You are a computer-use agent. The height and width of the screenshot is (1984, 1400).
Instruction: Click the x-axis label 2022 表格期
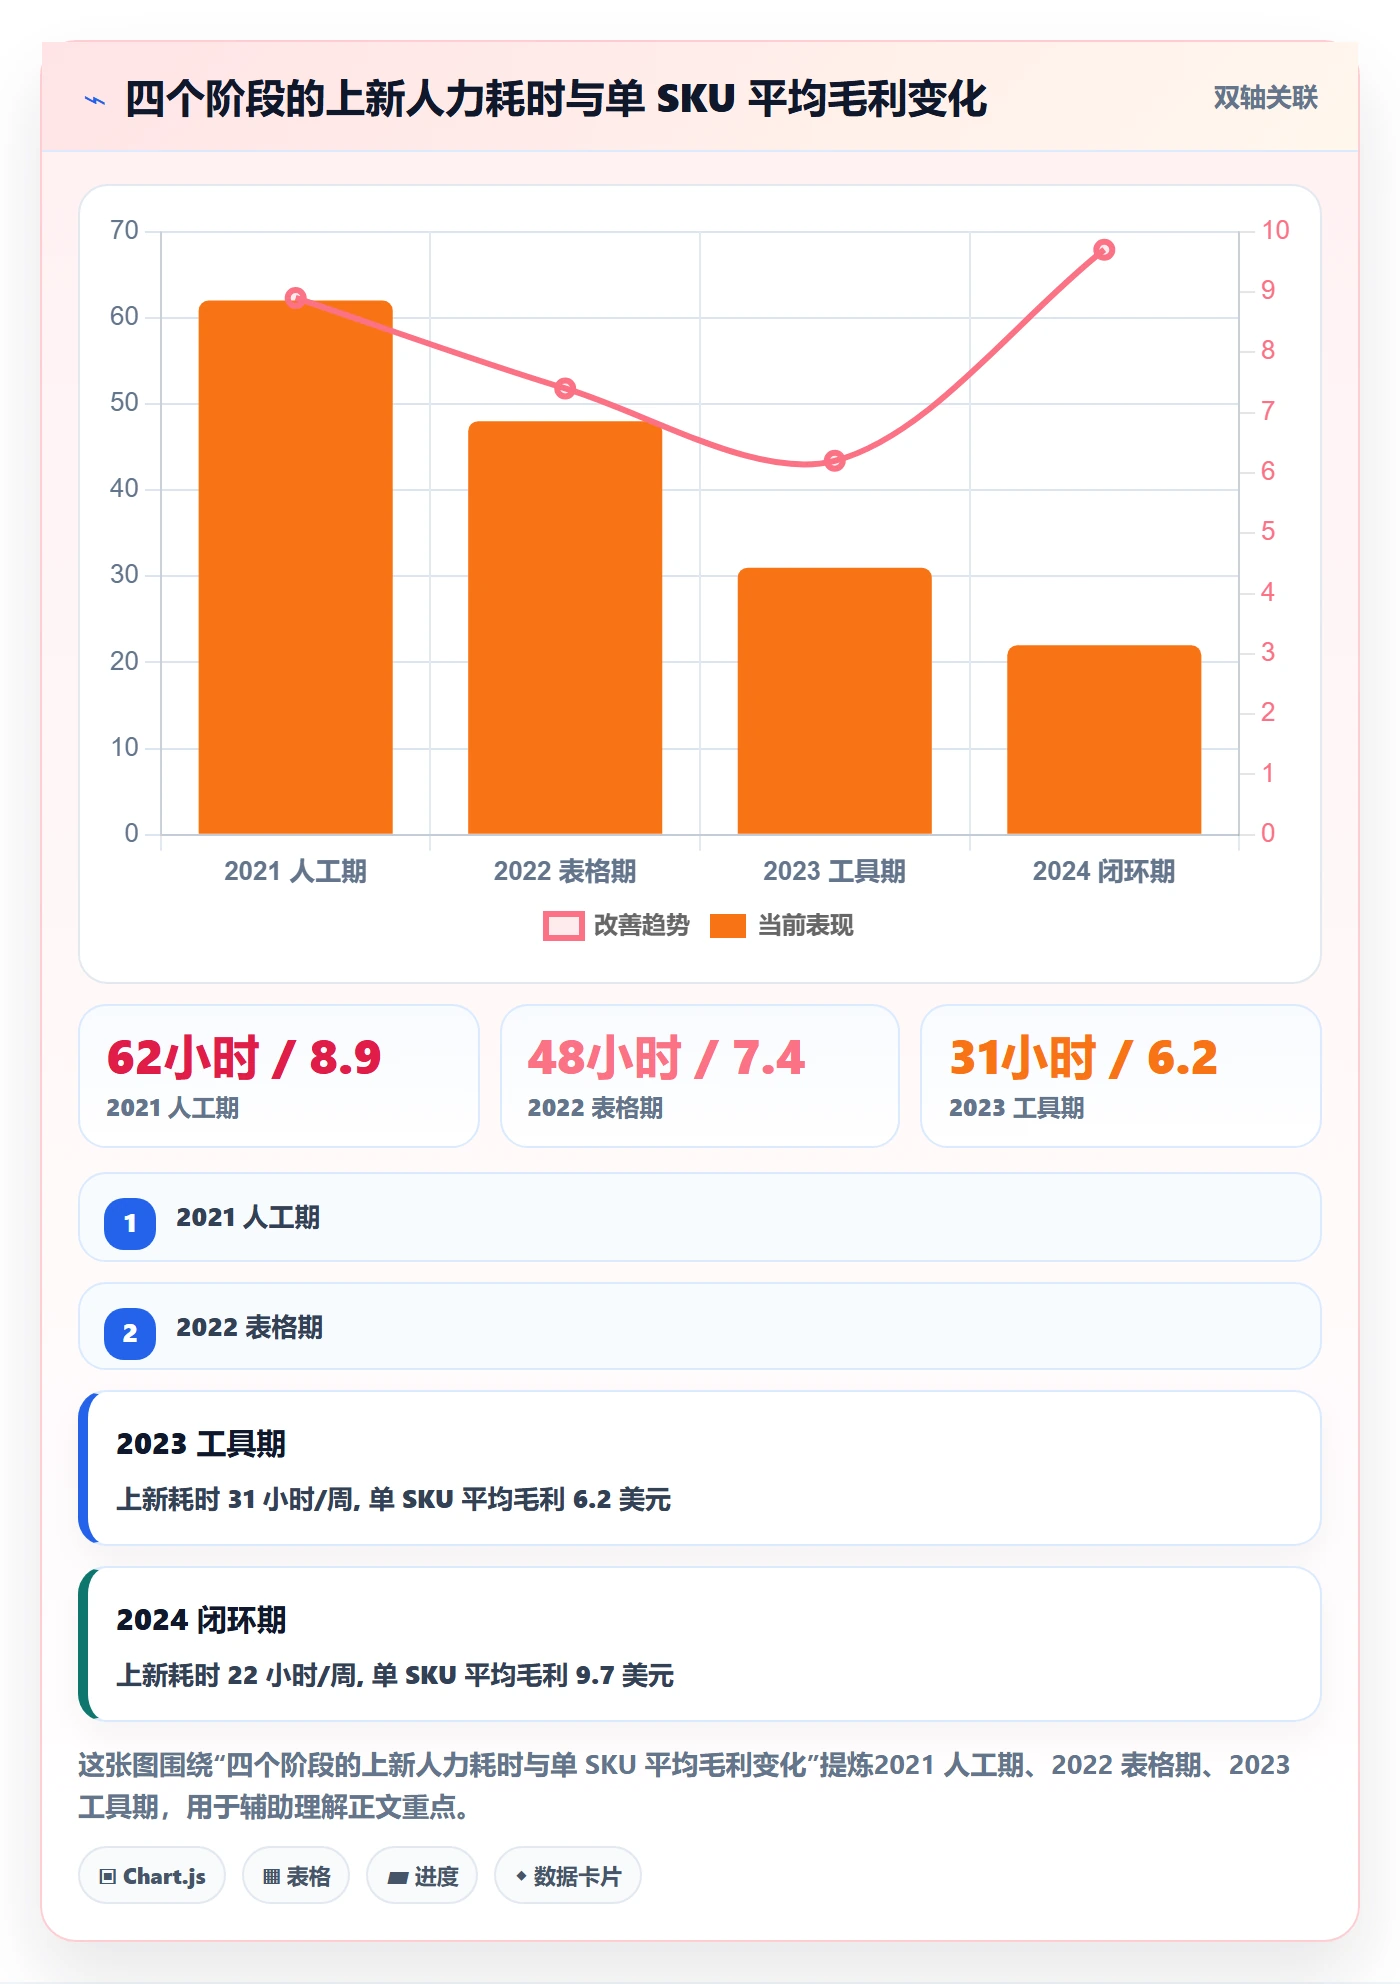point(565,871)
